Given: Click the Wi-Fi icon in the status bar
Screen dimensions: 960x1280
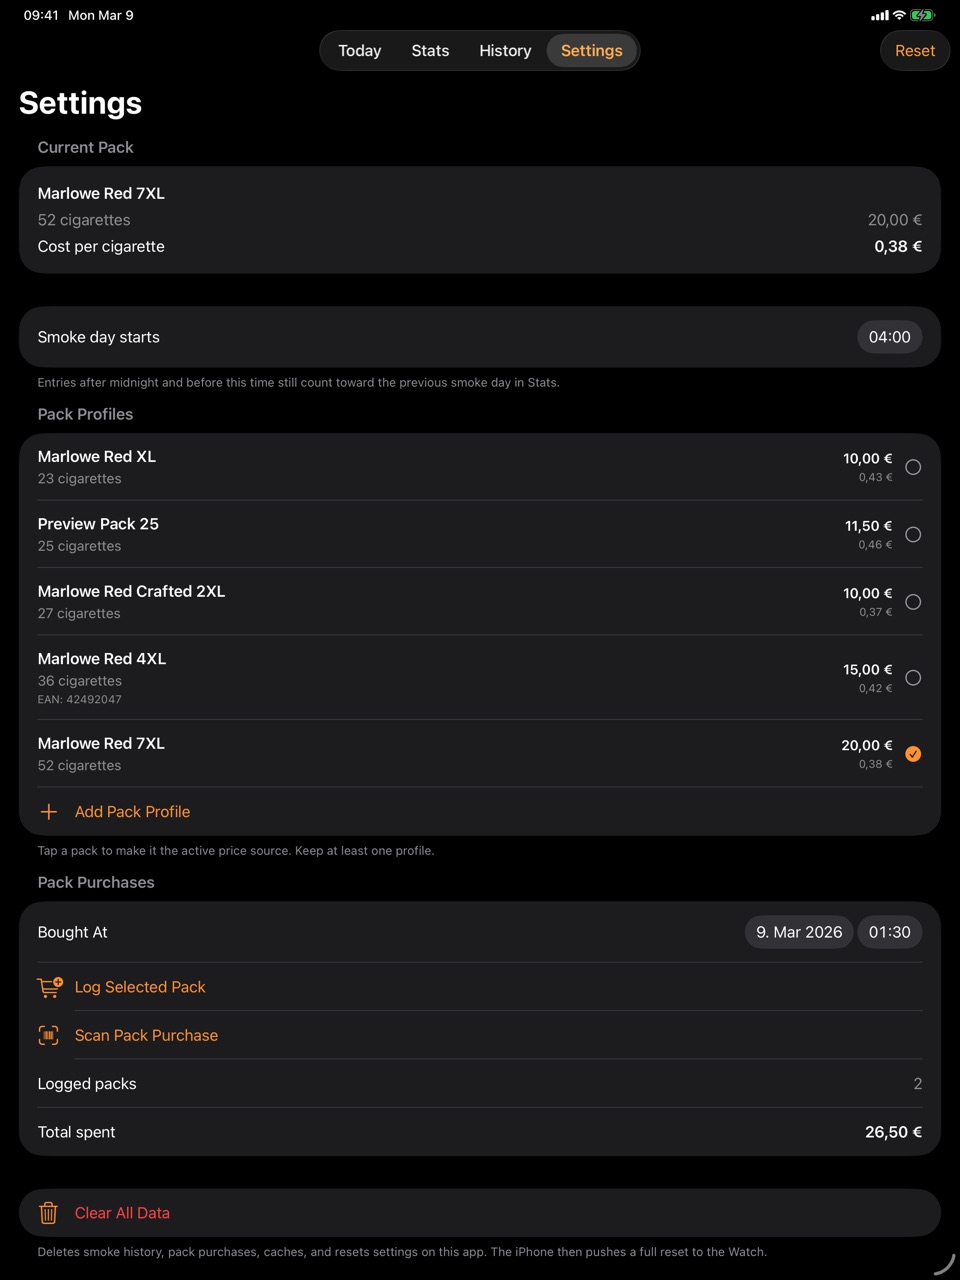Looking at the screenshot, I should point(900,15).
